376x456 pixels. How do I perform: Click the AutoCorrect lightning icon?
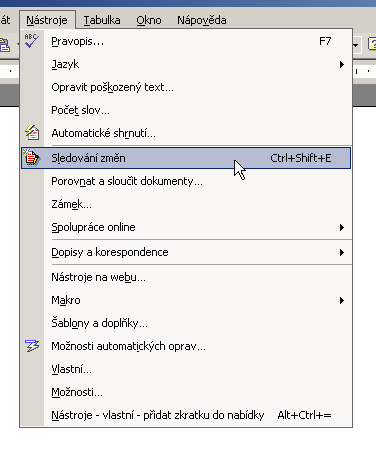point(32,346)
